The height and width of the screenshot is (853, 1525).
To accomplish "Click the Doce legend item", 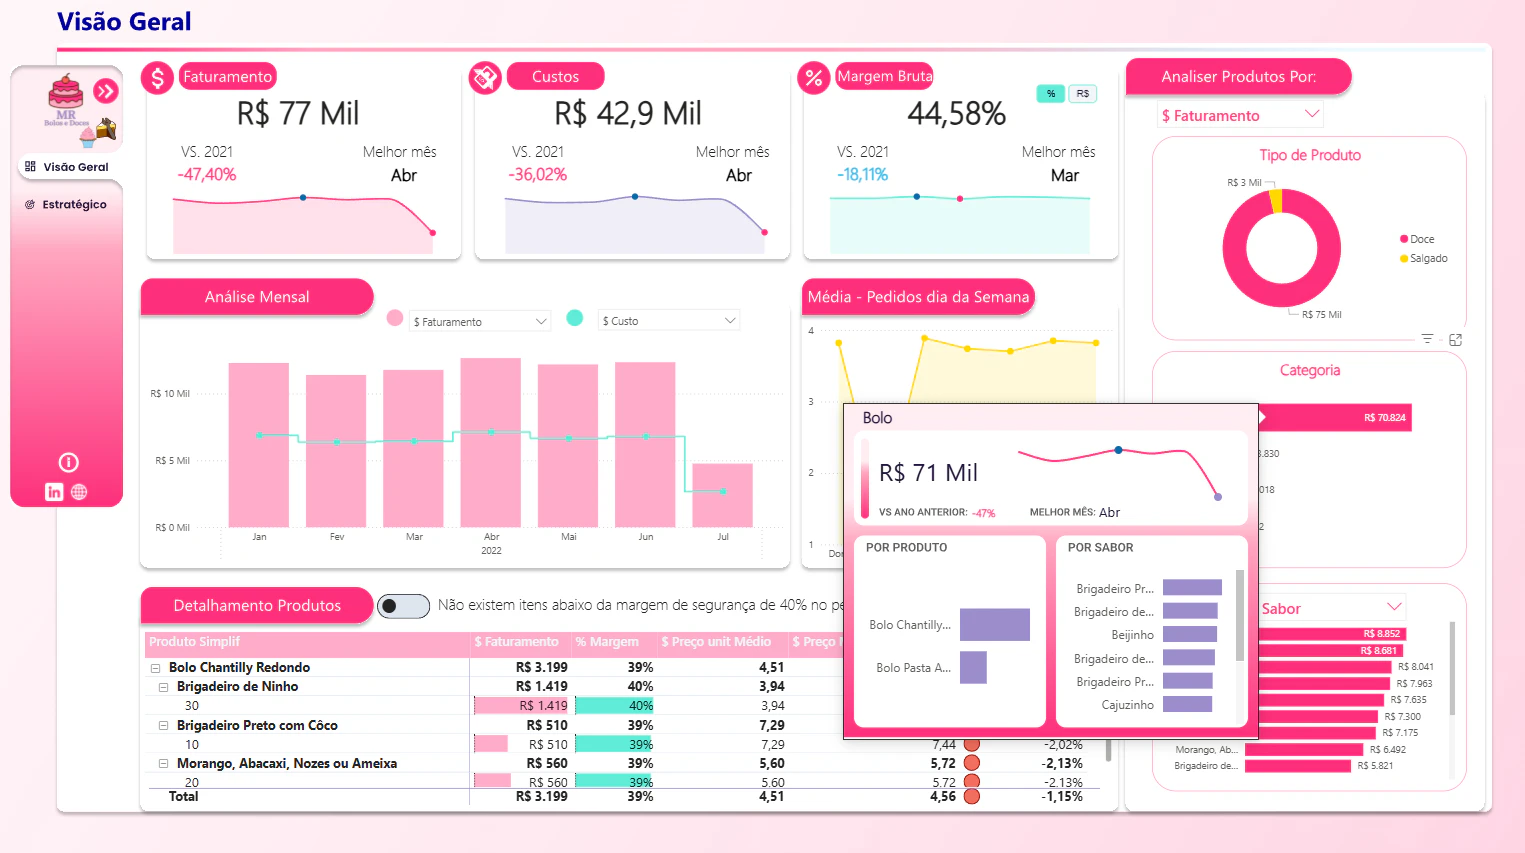I will click(x=1417, y=239).
